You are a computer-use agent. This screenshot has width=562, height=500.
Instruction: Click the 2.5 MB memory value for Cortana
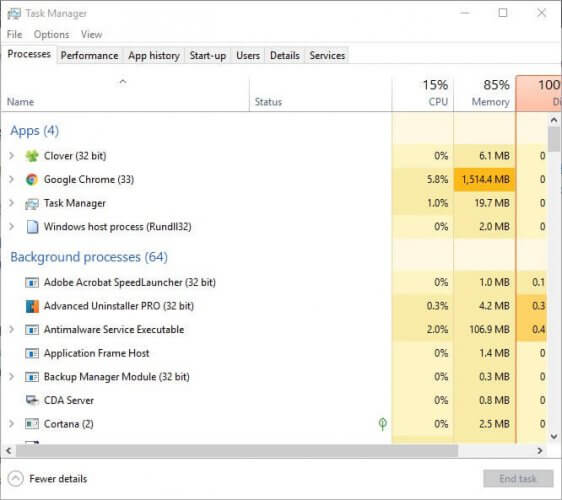coord(494,424)
